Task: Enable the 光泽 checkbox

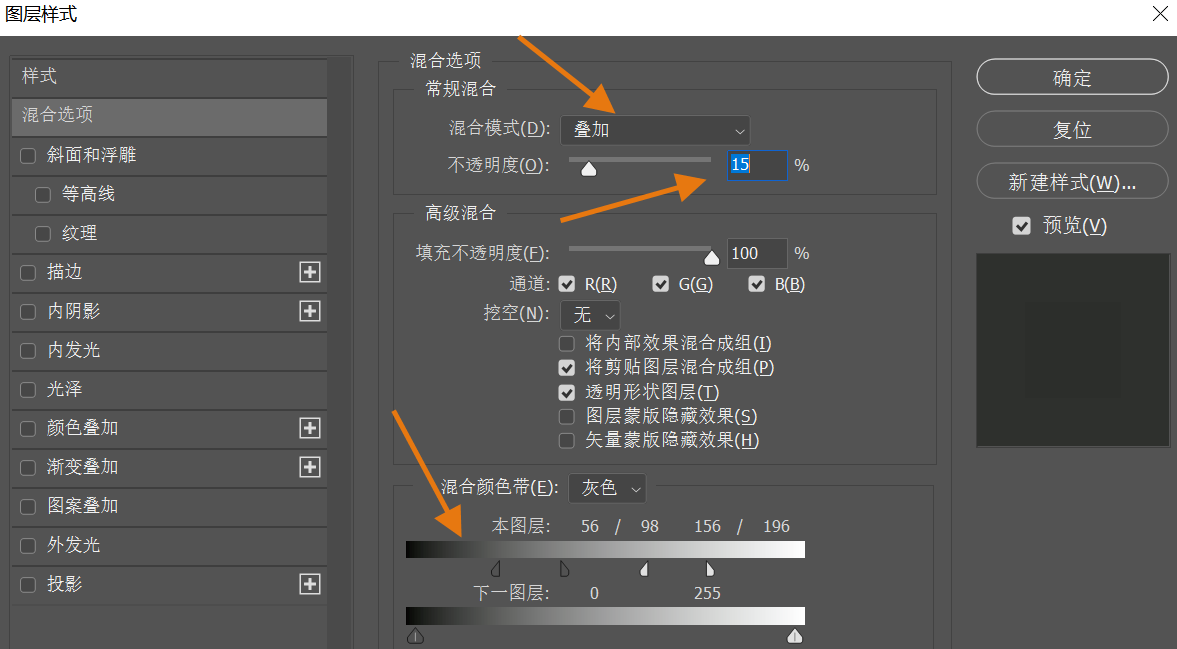Action: point(28,389)
